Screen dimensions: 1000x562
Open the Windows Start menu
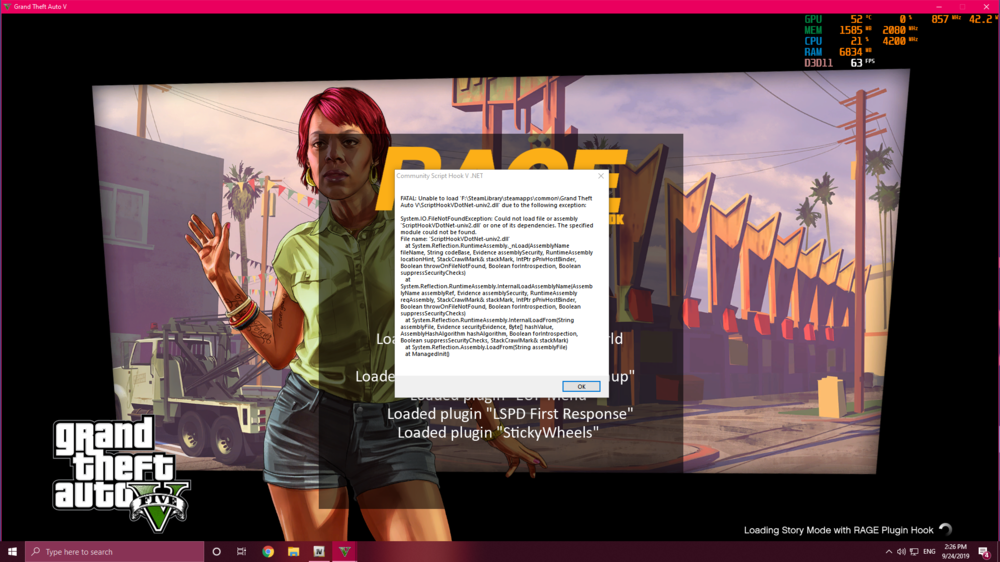pyautogui.click(x=12, y=552)
